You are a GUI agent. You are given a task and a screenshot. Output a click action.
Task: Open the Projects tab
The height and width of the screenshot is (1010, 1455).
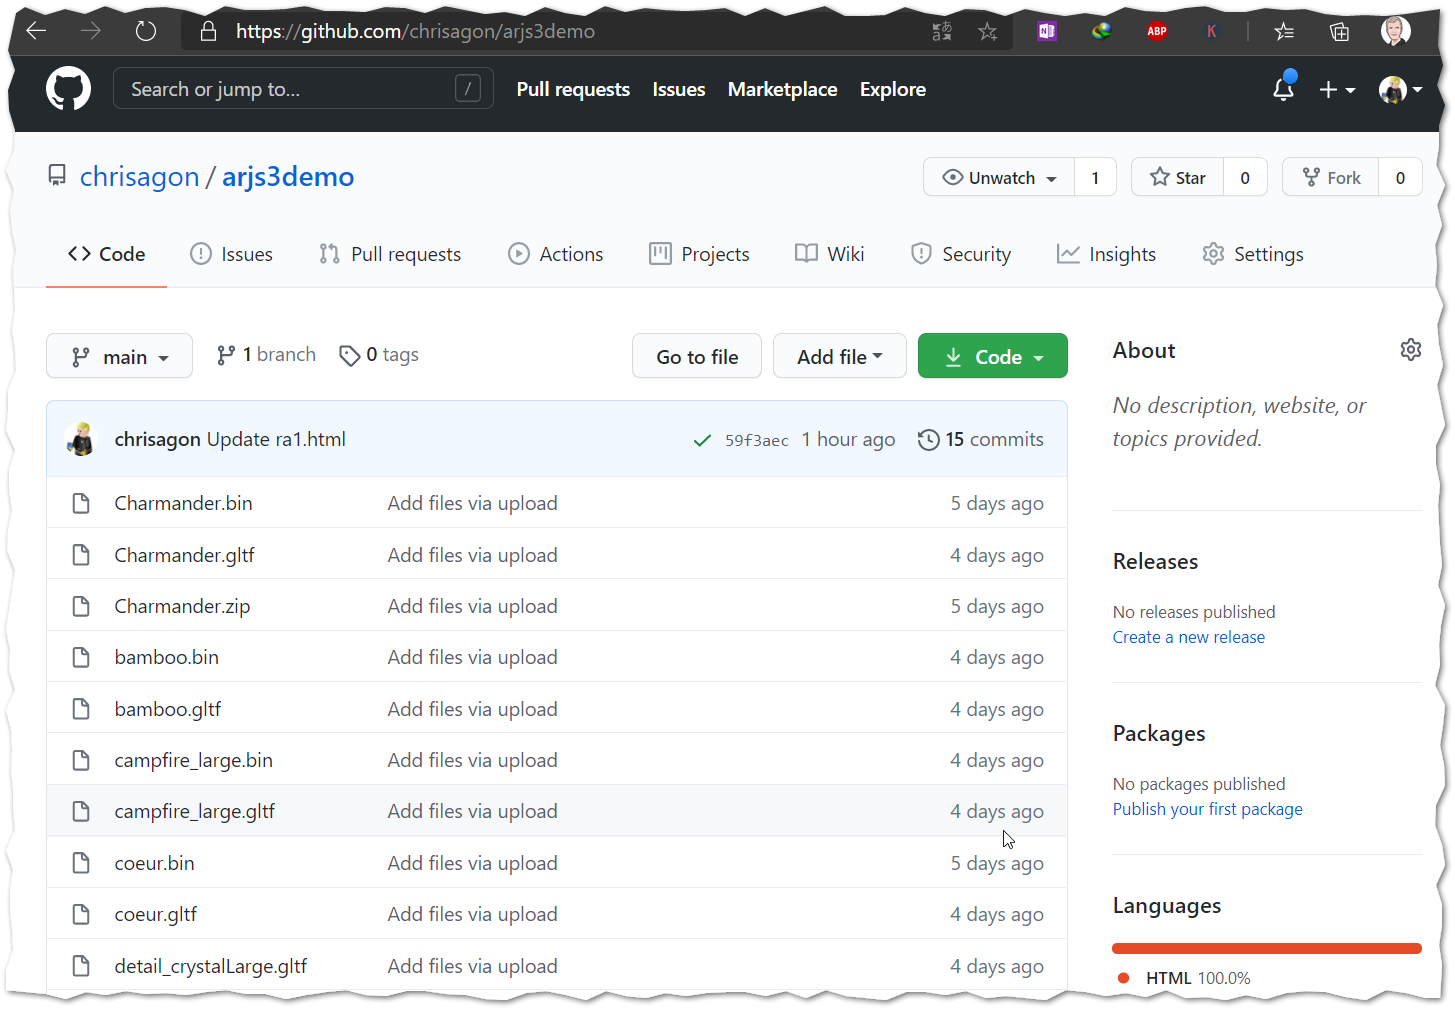(x=699, y=254)
